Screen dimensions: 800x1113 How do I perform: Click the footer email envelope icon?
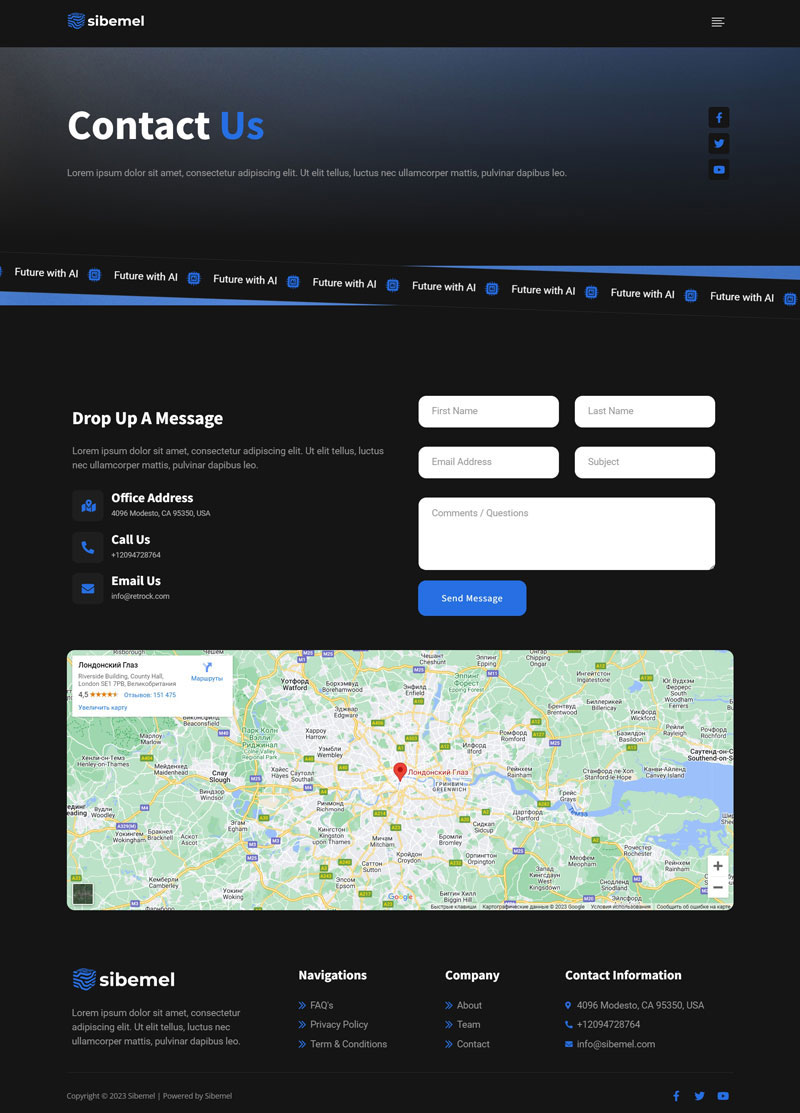tap(569, 1044)
